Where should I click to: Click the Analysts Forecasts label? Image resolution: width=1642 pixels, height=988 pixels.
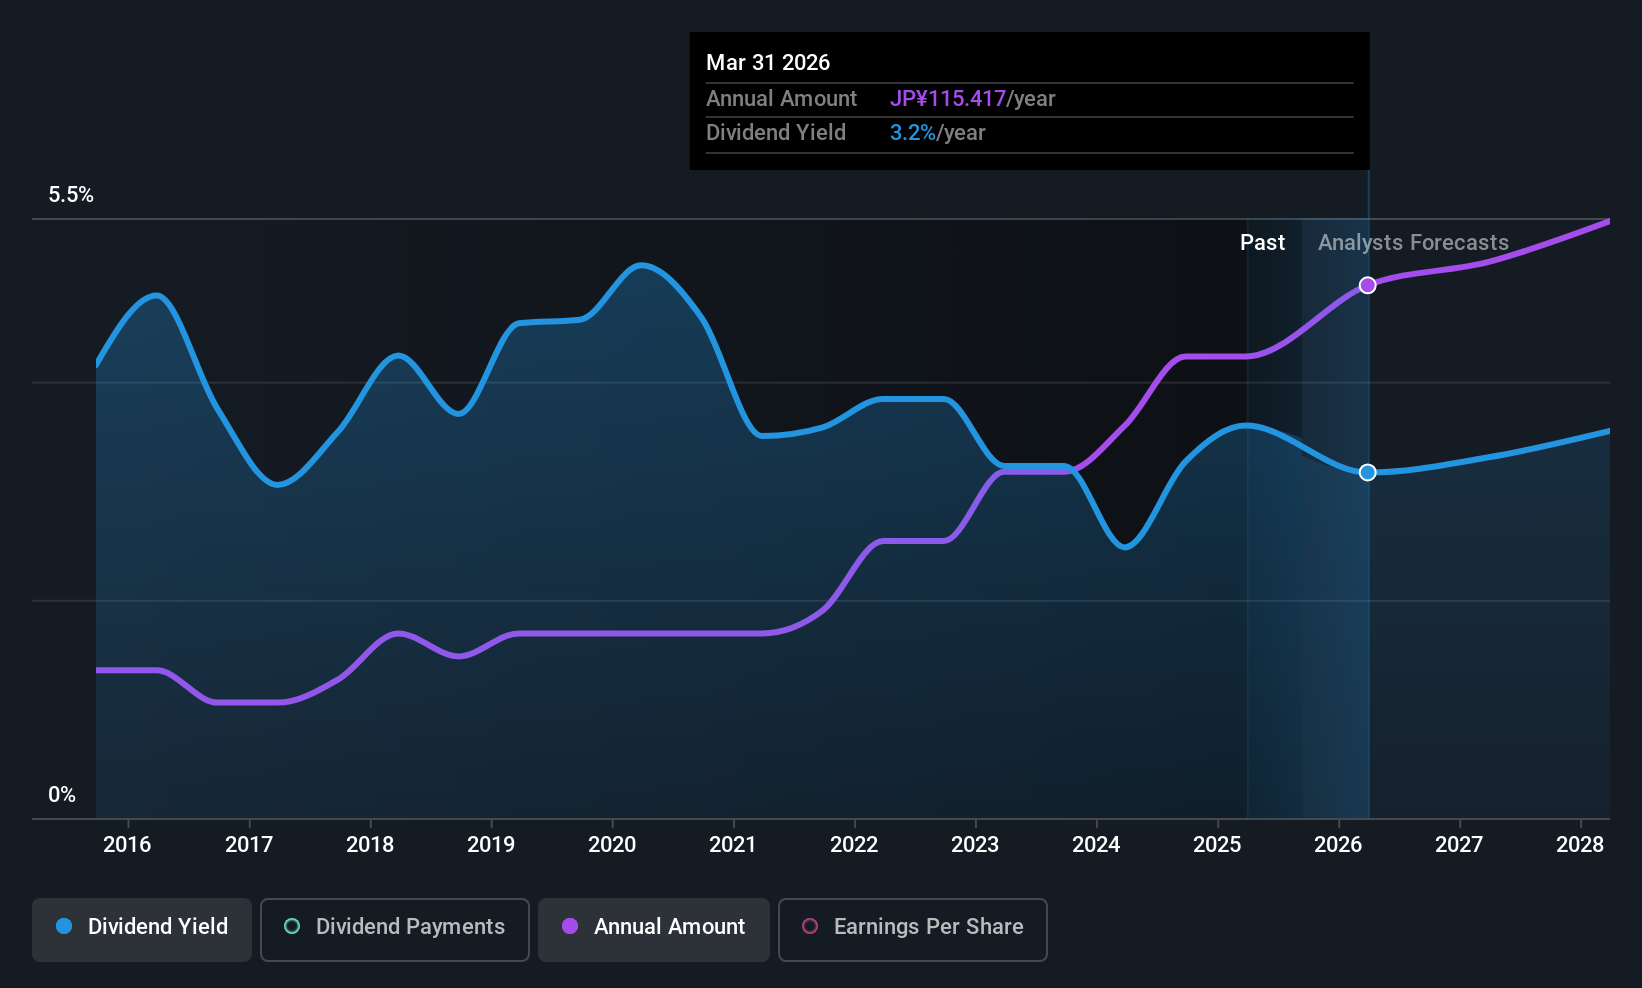point(1413,243)
